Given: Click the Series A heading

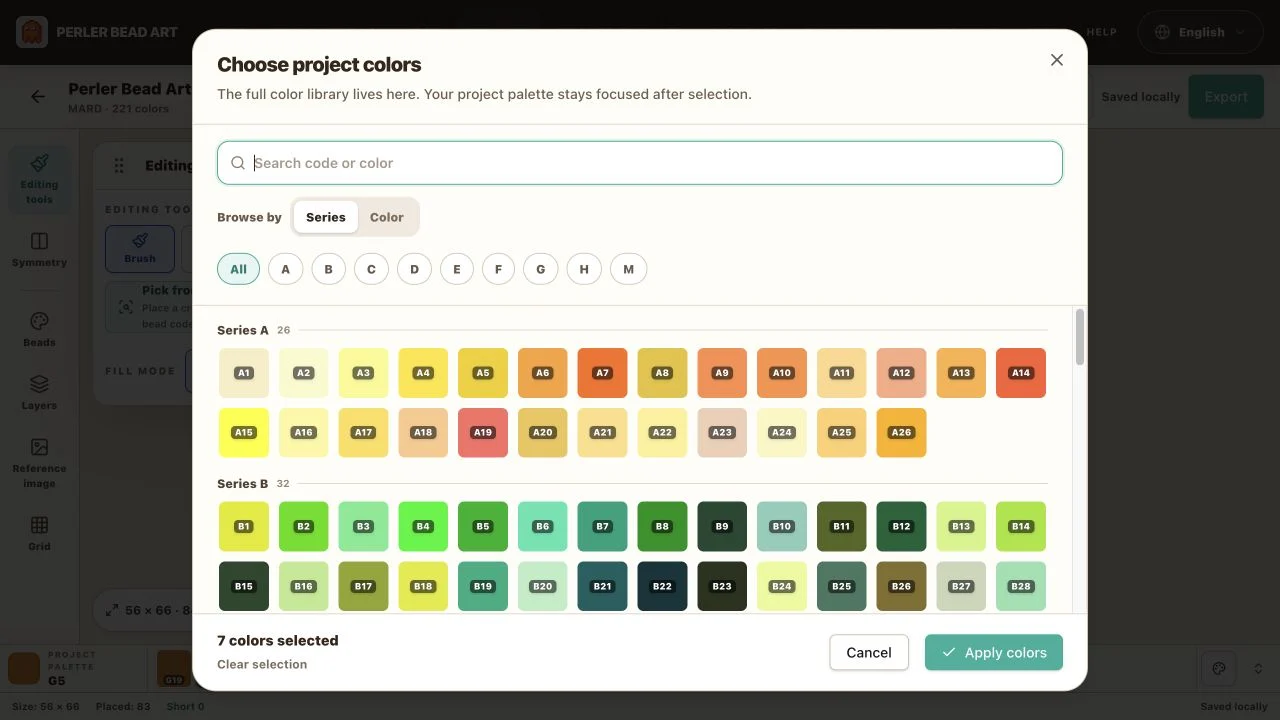Looking at the screenshot, I should click(243, 330).
